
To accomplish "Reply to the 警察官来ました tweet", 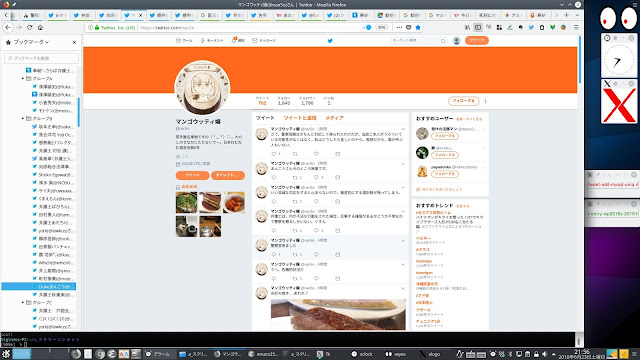I will pos(274,254).
